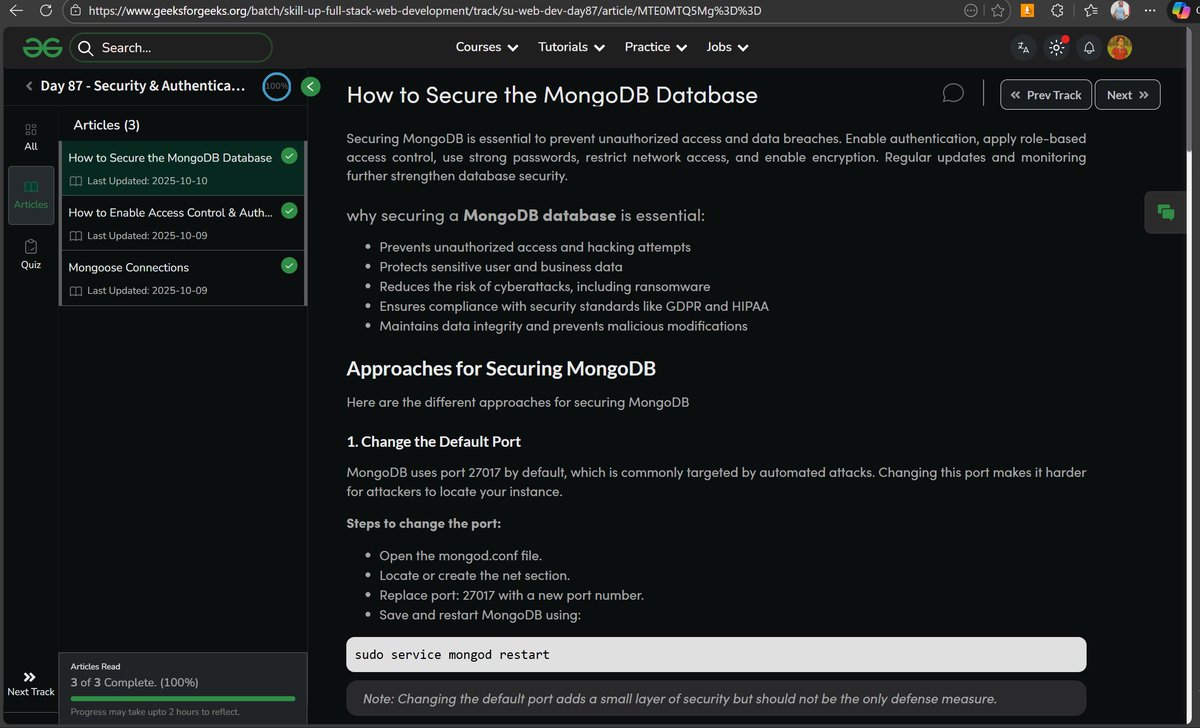Click the Day 87 - Security & Authentication title
Viewport: 1200px width, 728px height.
(x=143, y=86)
